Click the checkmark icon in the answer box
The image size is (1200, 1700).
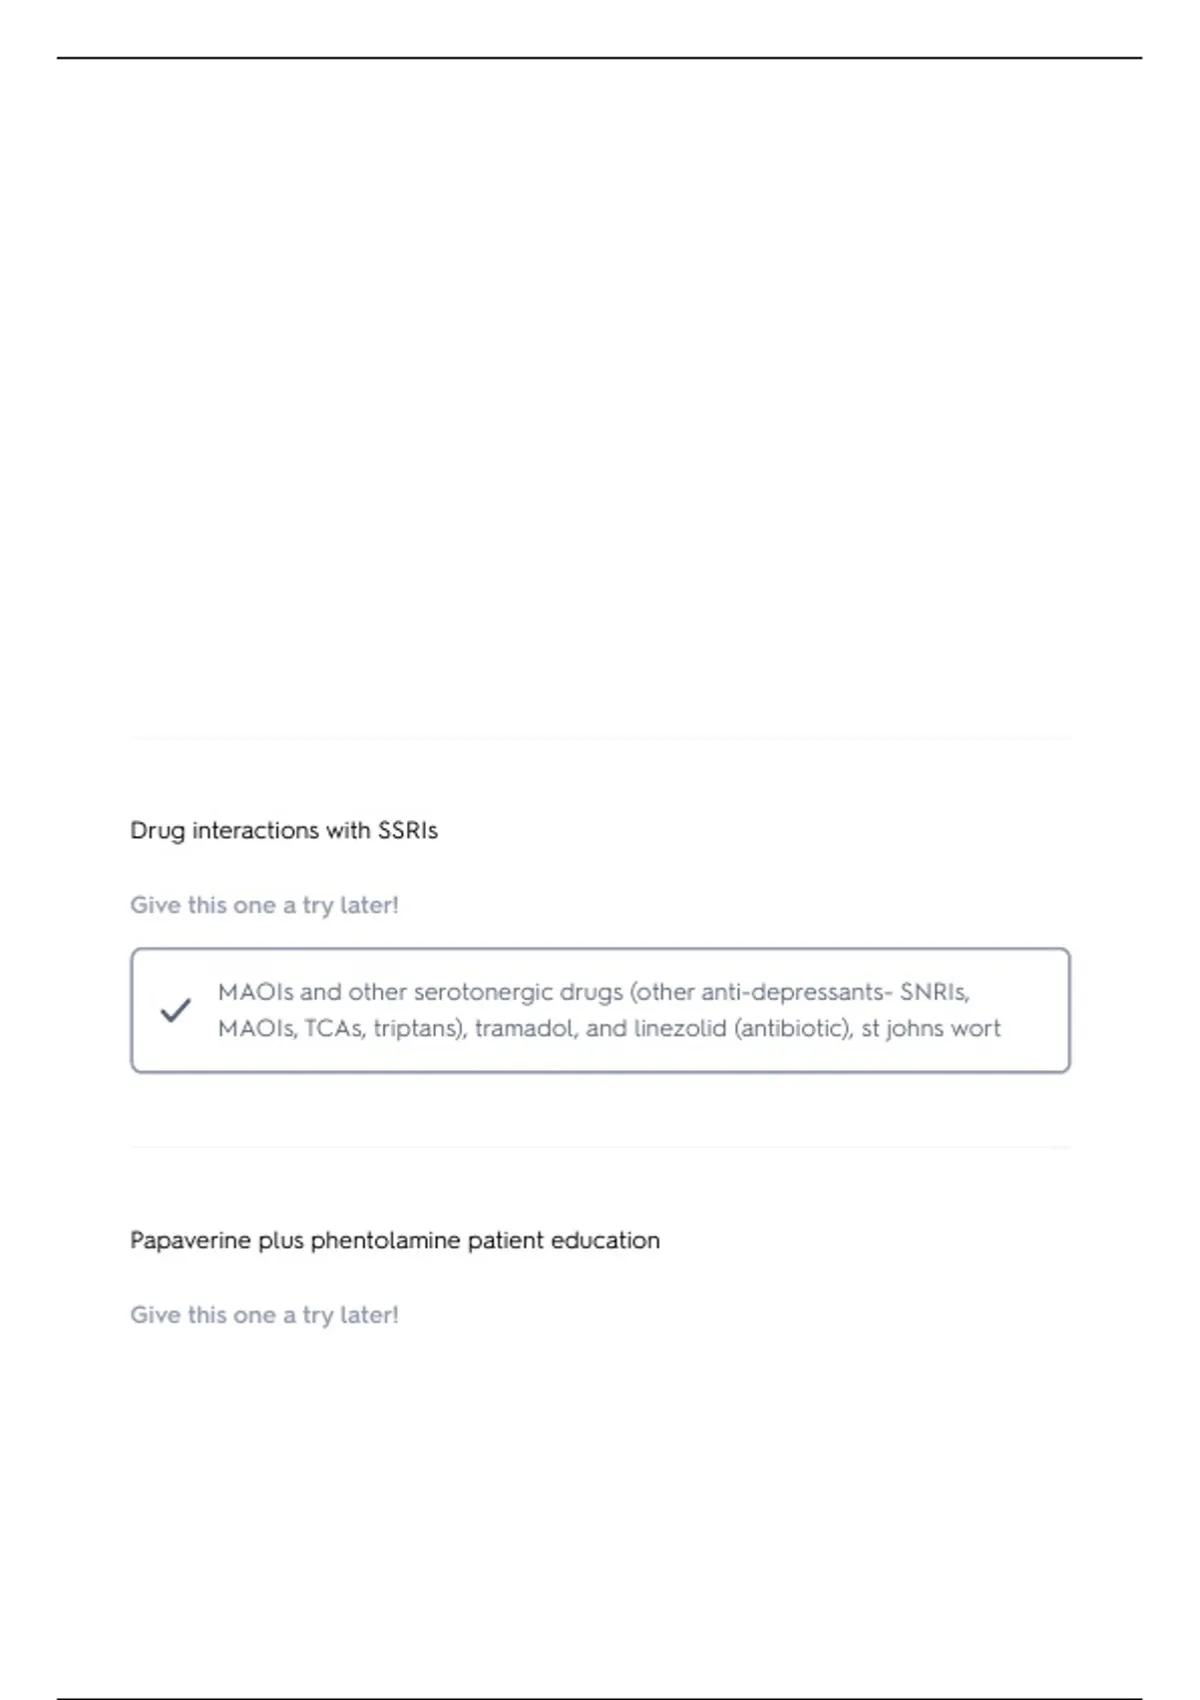click(x=175, y=1010)
